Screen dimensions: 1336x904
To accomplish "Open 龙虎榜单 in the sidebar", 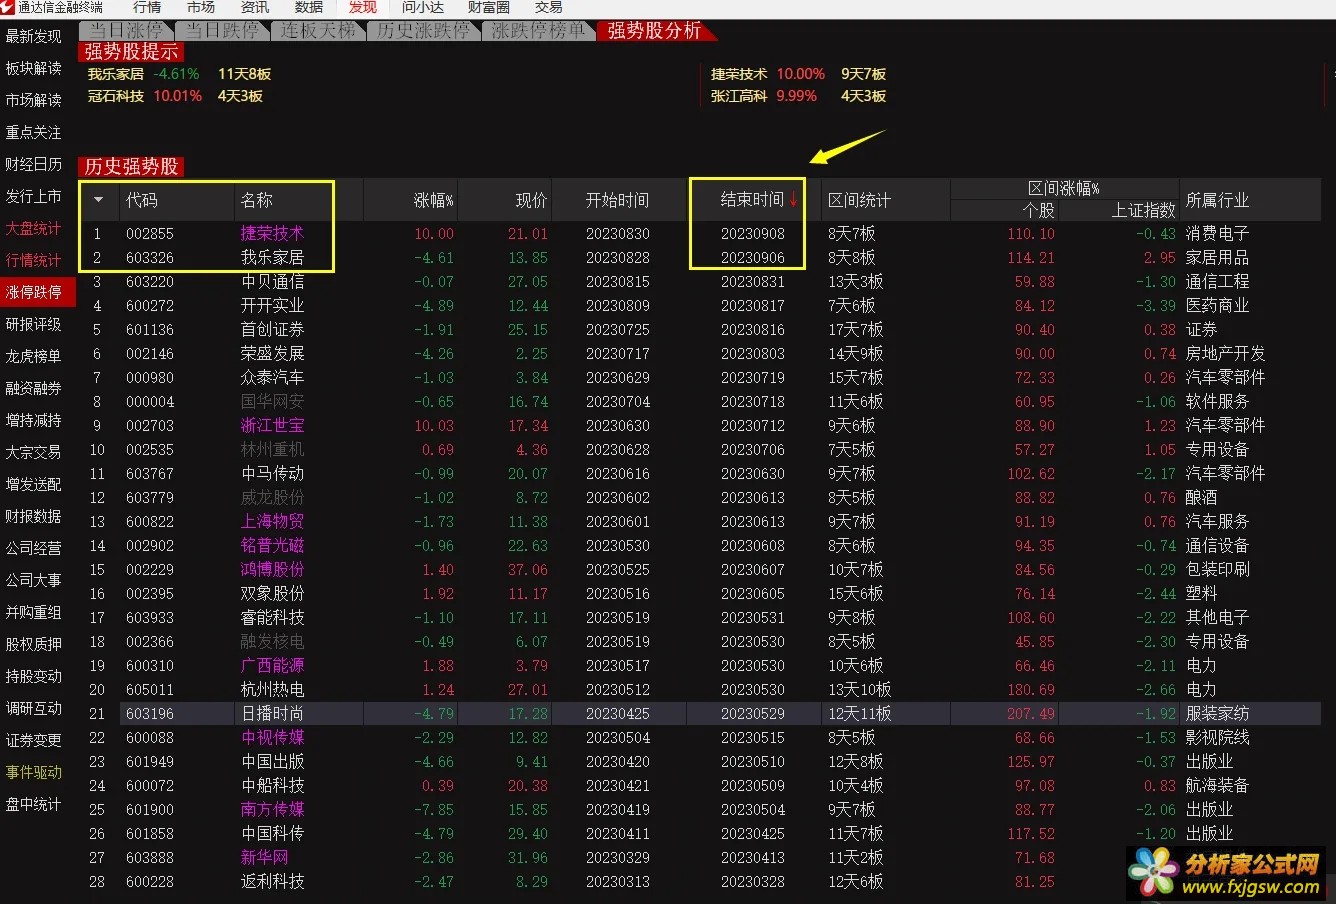I will click(33, 356).
